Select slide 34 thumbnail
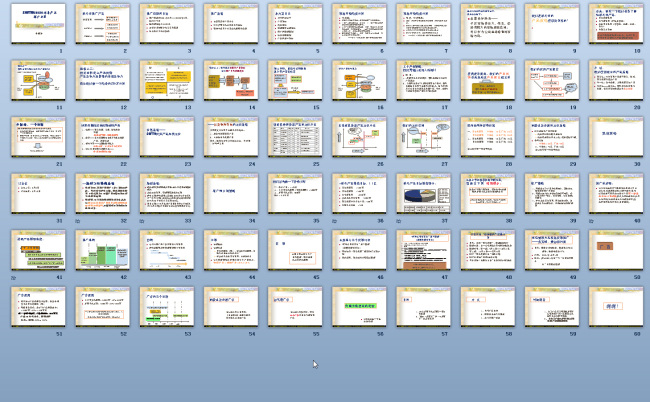 tap(231, 193)
